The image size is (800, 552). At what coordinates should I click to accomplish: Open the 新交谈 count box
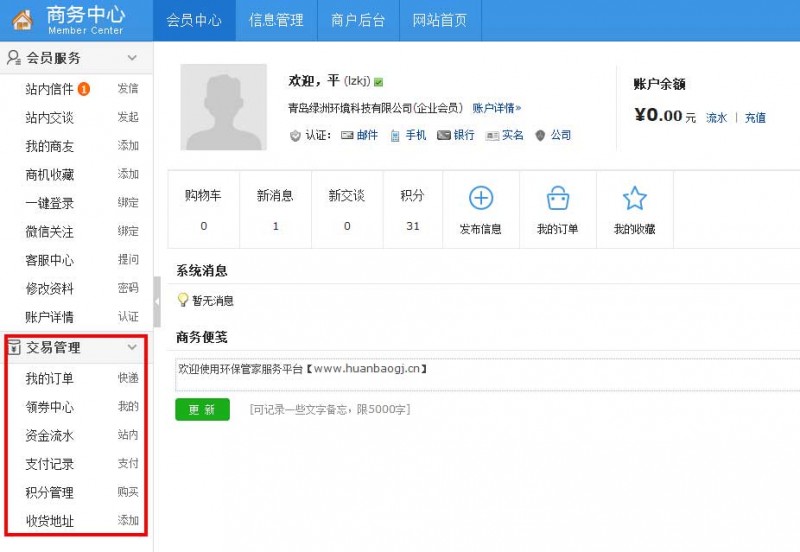tap(347, 210)
